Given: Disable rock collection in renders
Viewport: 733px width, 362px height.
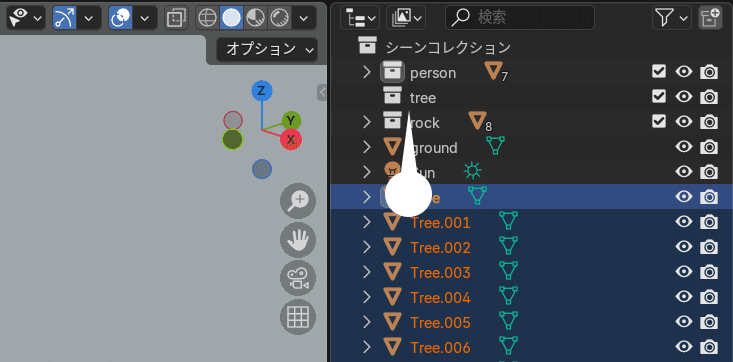Looking at the screenshot, I should [709, 122].
